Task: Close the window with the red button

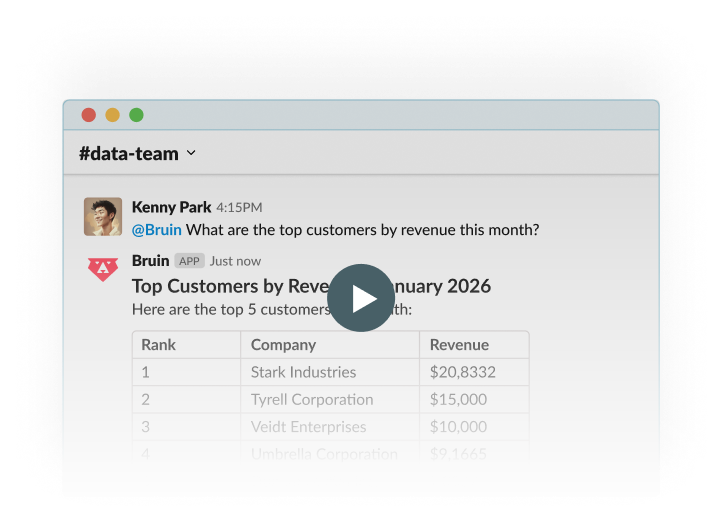Action: tap(89, 115)
